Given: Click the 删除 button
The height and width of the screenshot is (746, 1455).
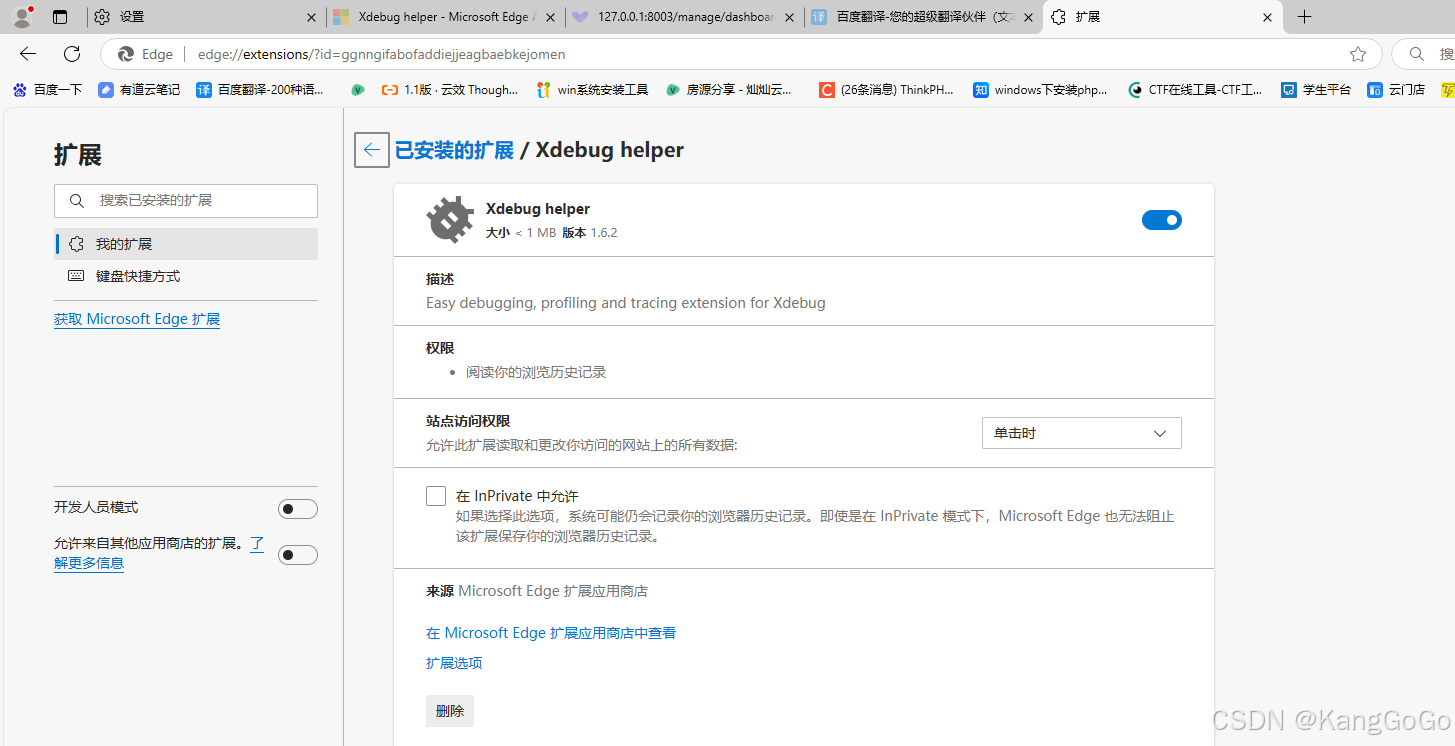Looking at the screenshot, I should [450, 711].
